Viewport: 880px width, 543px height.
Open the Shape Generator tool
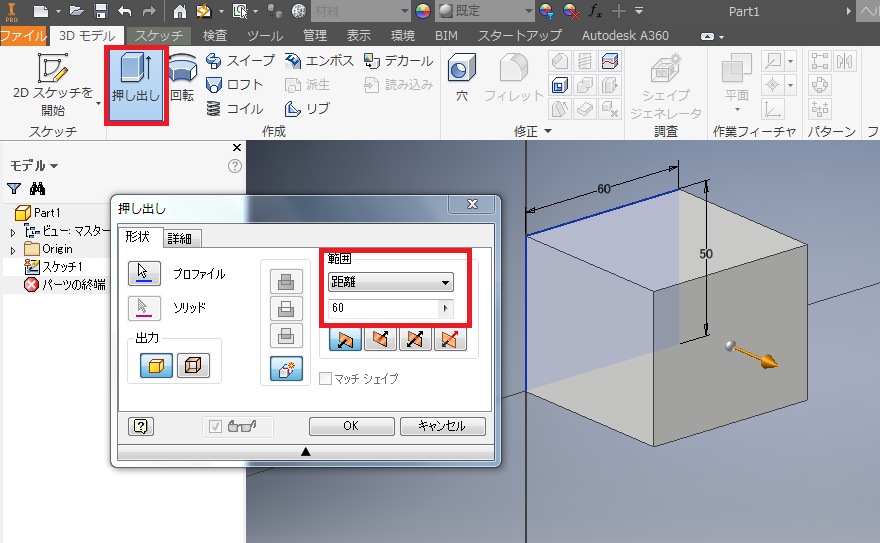666,86
